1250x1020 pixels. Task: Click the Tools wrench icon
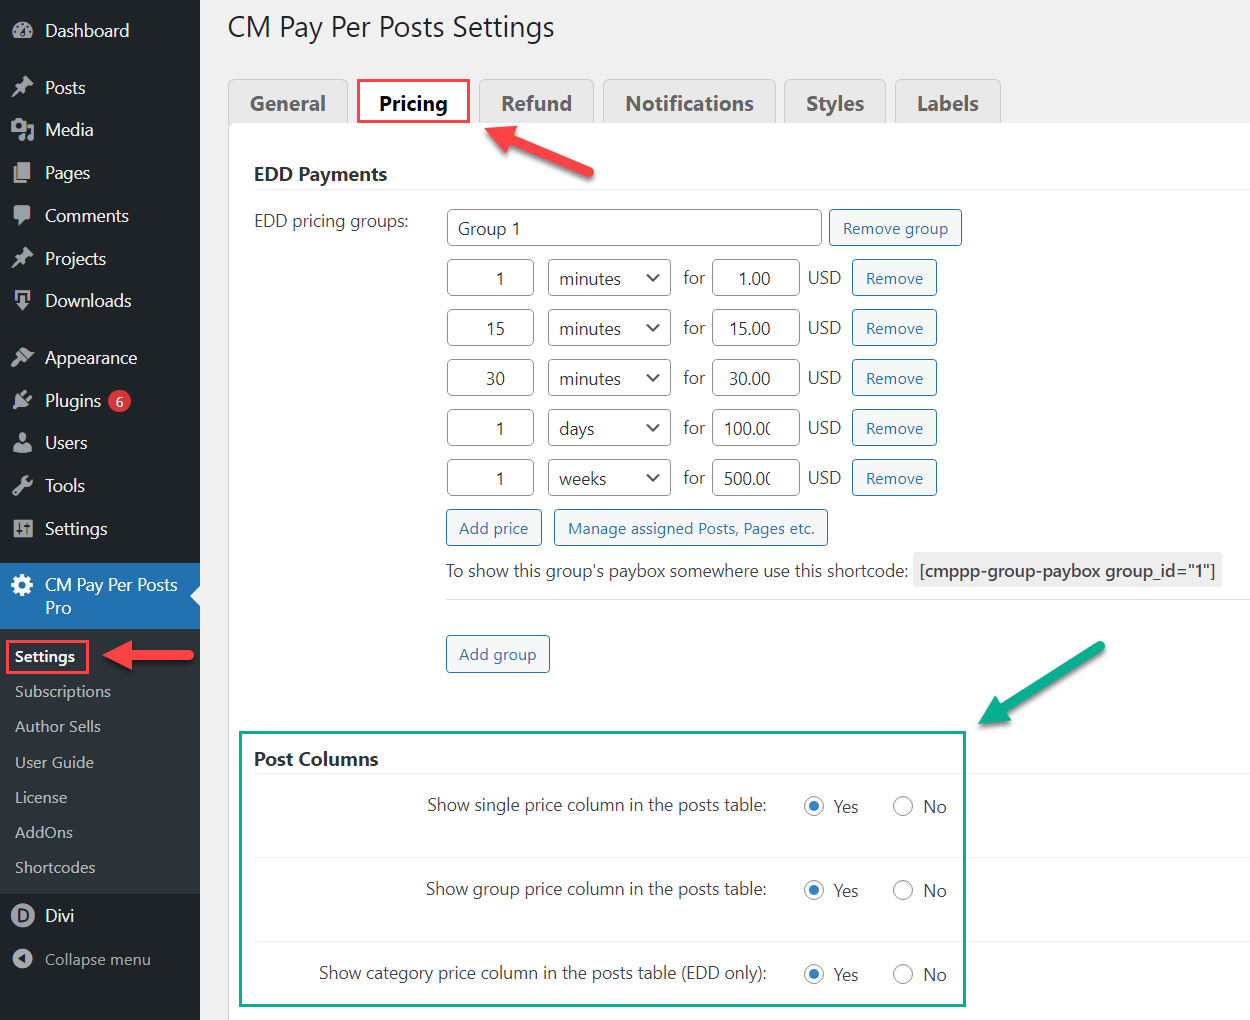[x=22, y=486]
